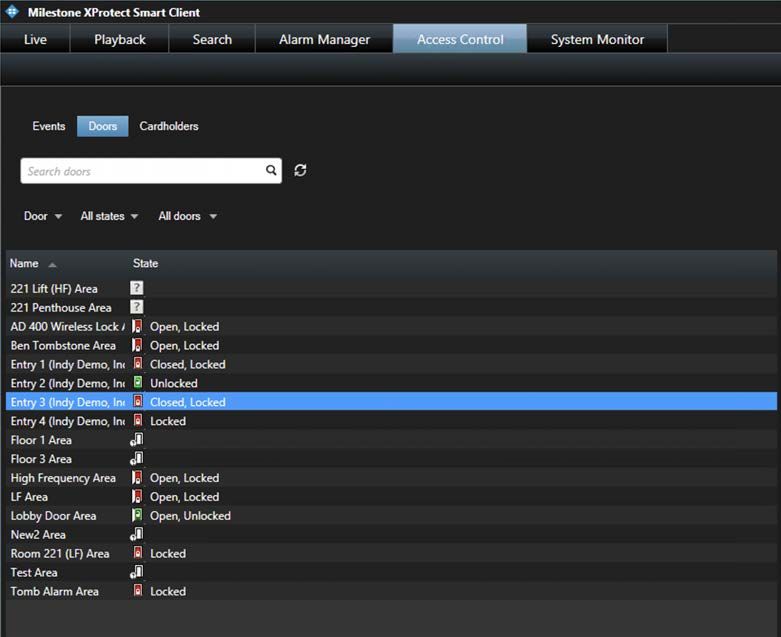This screenshot has width=781, height=637.
Task: Open the Alarm Manager tab
Action: [x=324, y=39]
